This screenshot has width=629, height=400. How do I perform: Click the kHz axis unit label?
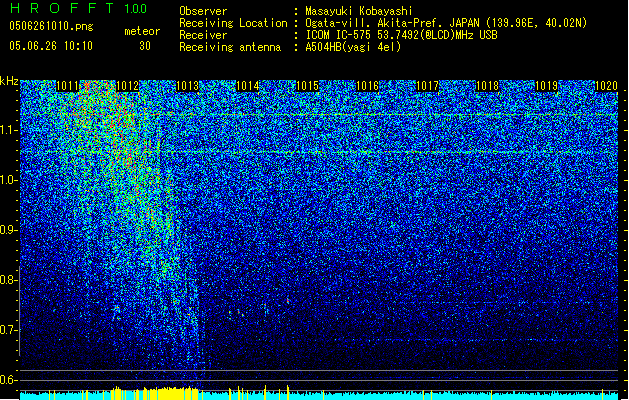pyautogui.click(x=9, y=81)
